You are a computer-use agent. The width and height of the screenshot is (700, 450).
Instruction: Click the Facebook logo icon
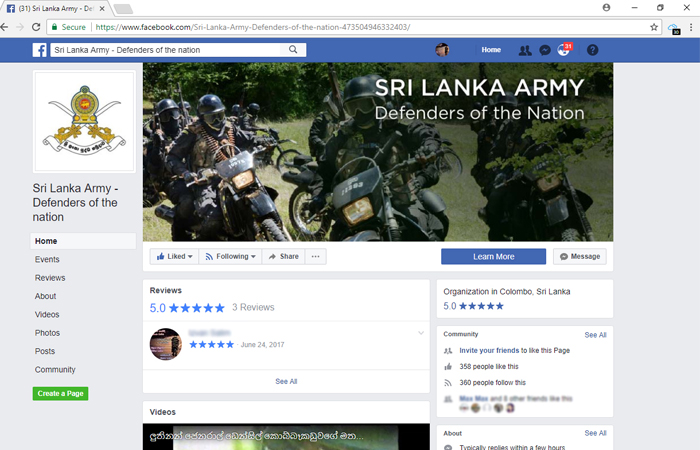39,50
